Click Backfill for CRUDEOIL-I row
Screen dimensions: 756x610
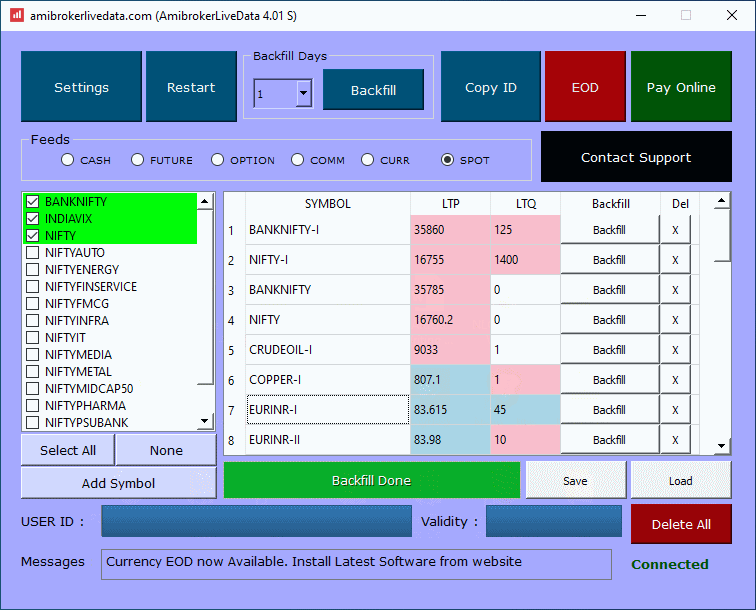coord(609,349)
